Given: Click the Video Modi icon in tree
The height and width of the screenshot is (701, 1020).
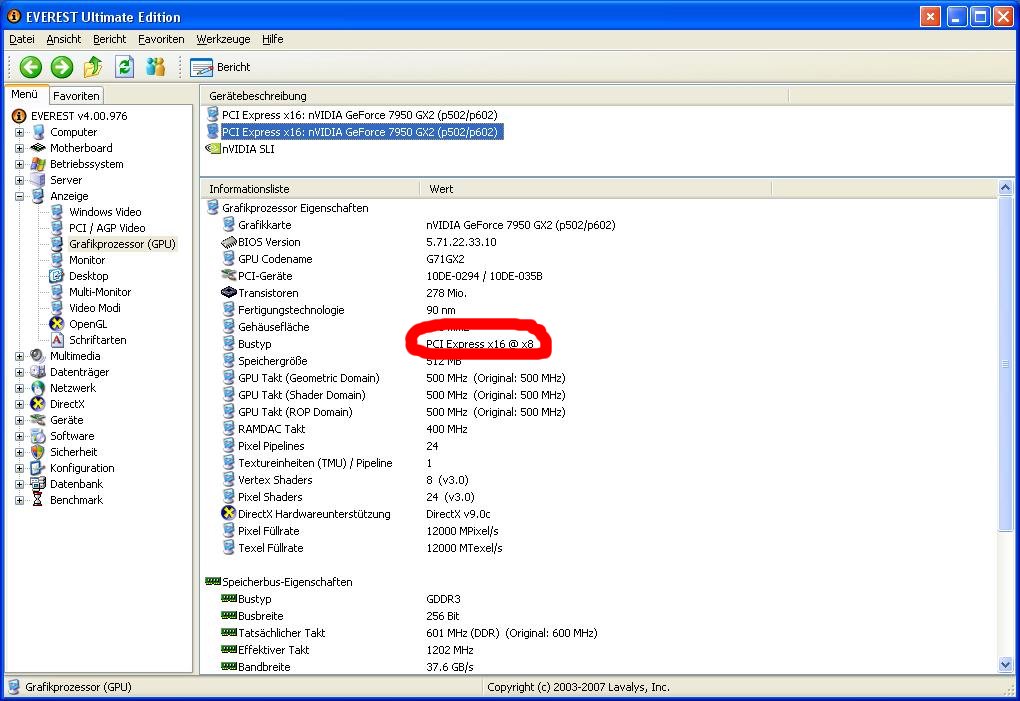Looking at the screenshot, I should click(57, 308).
